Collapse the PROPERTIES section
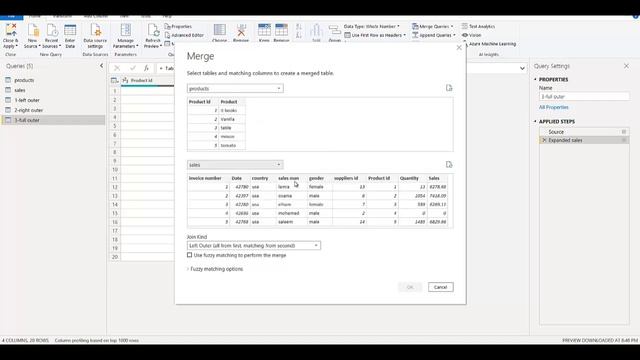Viewport: 640px width, 360px height. (x=536, y=79)
